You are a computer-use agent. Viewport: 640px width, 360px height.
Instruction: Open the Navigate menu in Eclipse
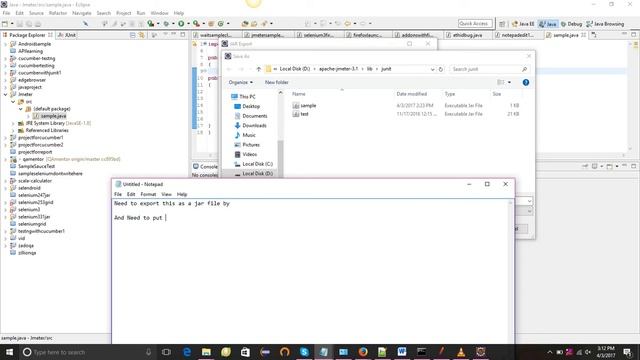pyautogui.click(x=82, y=13)
